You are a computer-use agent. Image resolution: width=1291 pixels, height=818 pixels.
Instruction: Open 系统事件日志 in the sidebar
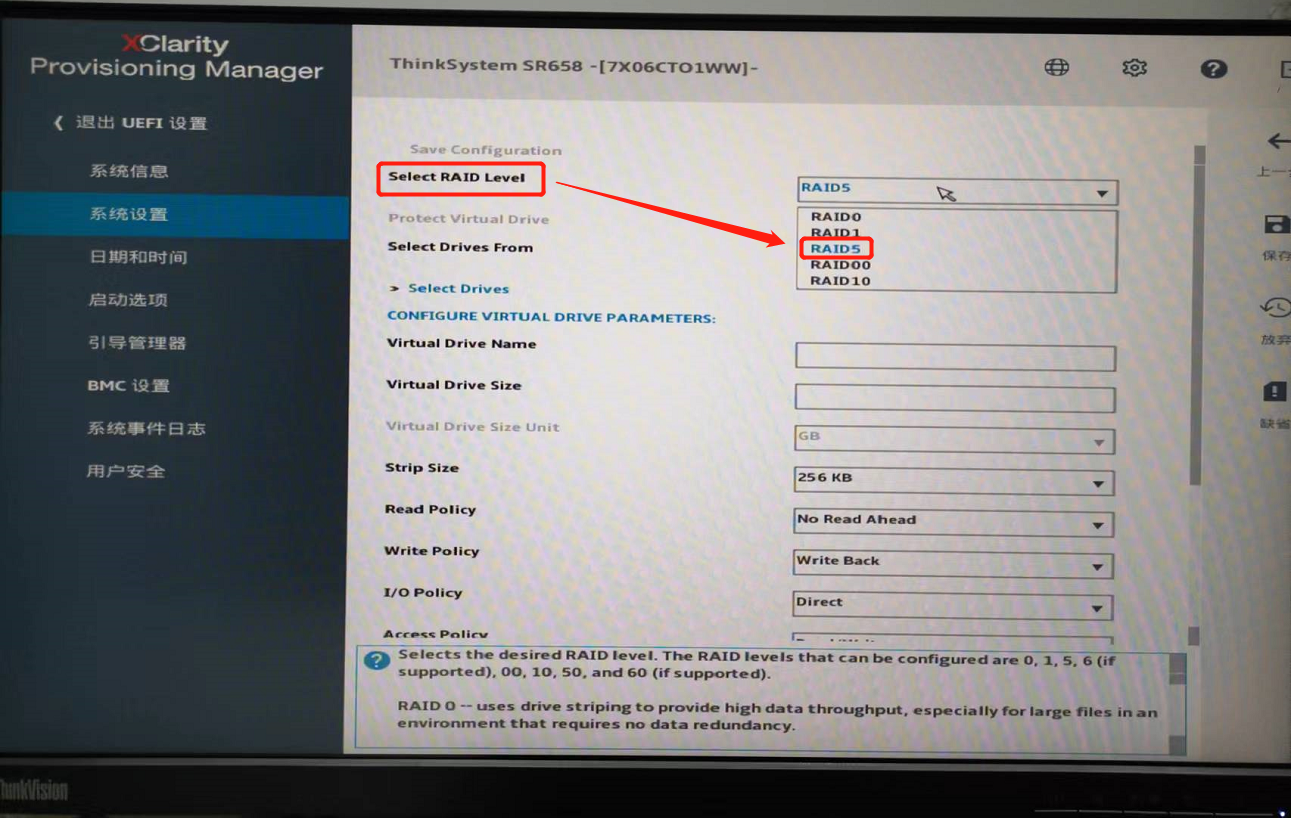[x=146, y=429]
